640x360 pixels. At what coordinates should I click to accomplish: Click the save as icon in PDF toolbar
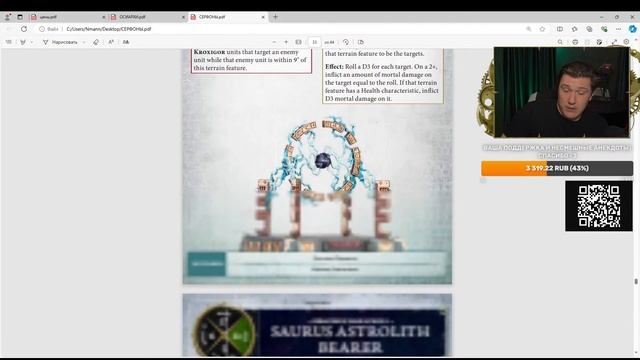(x=599, y=42)
